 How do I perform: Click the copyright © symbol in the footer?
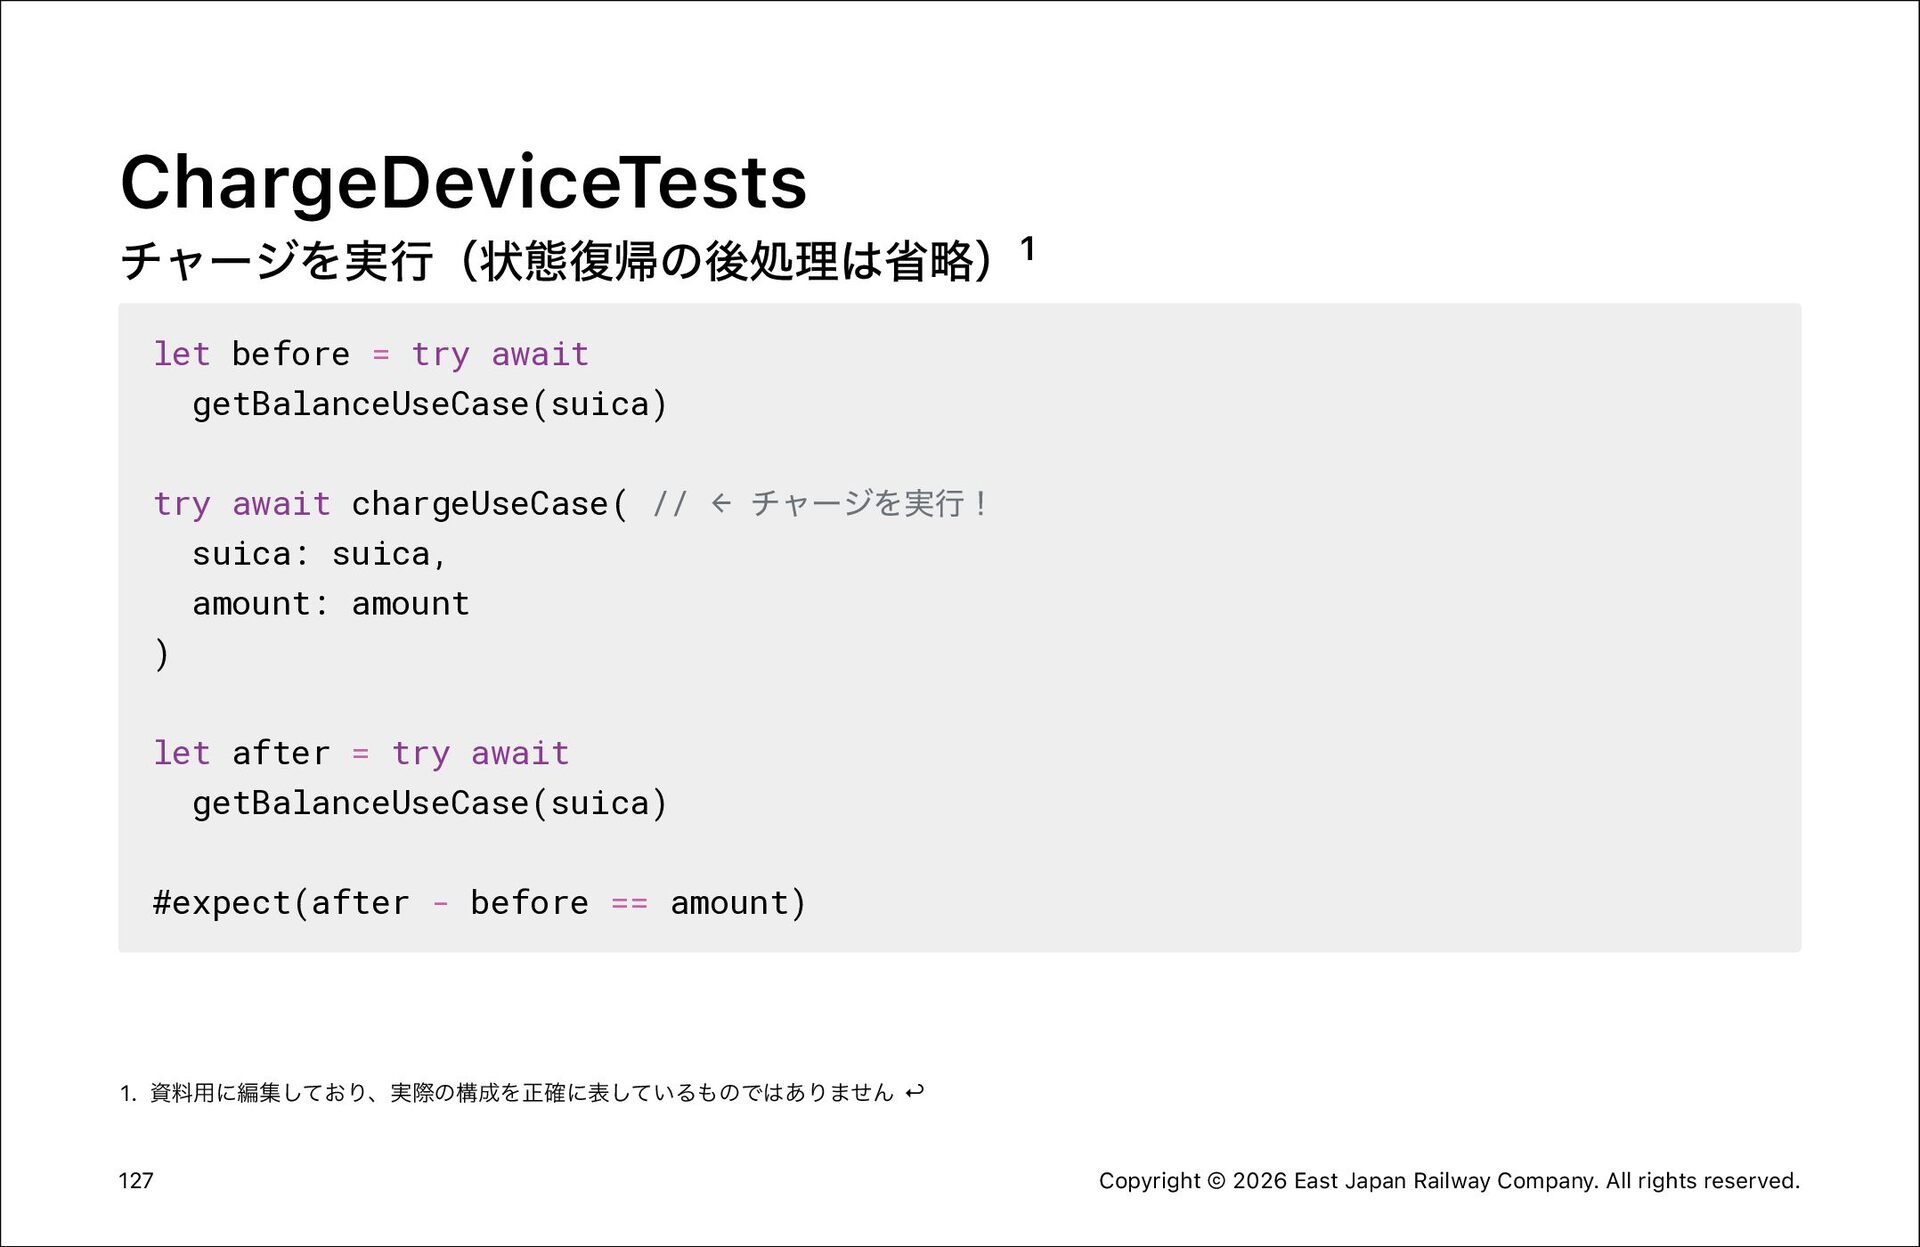[1216, 1181]
